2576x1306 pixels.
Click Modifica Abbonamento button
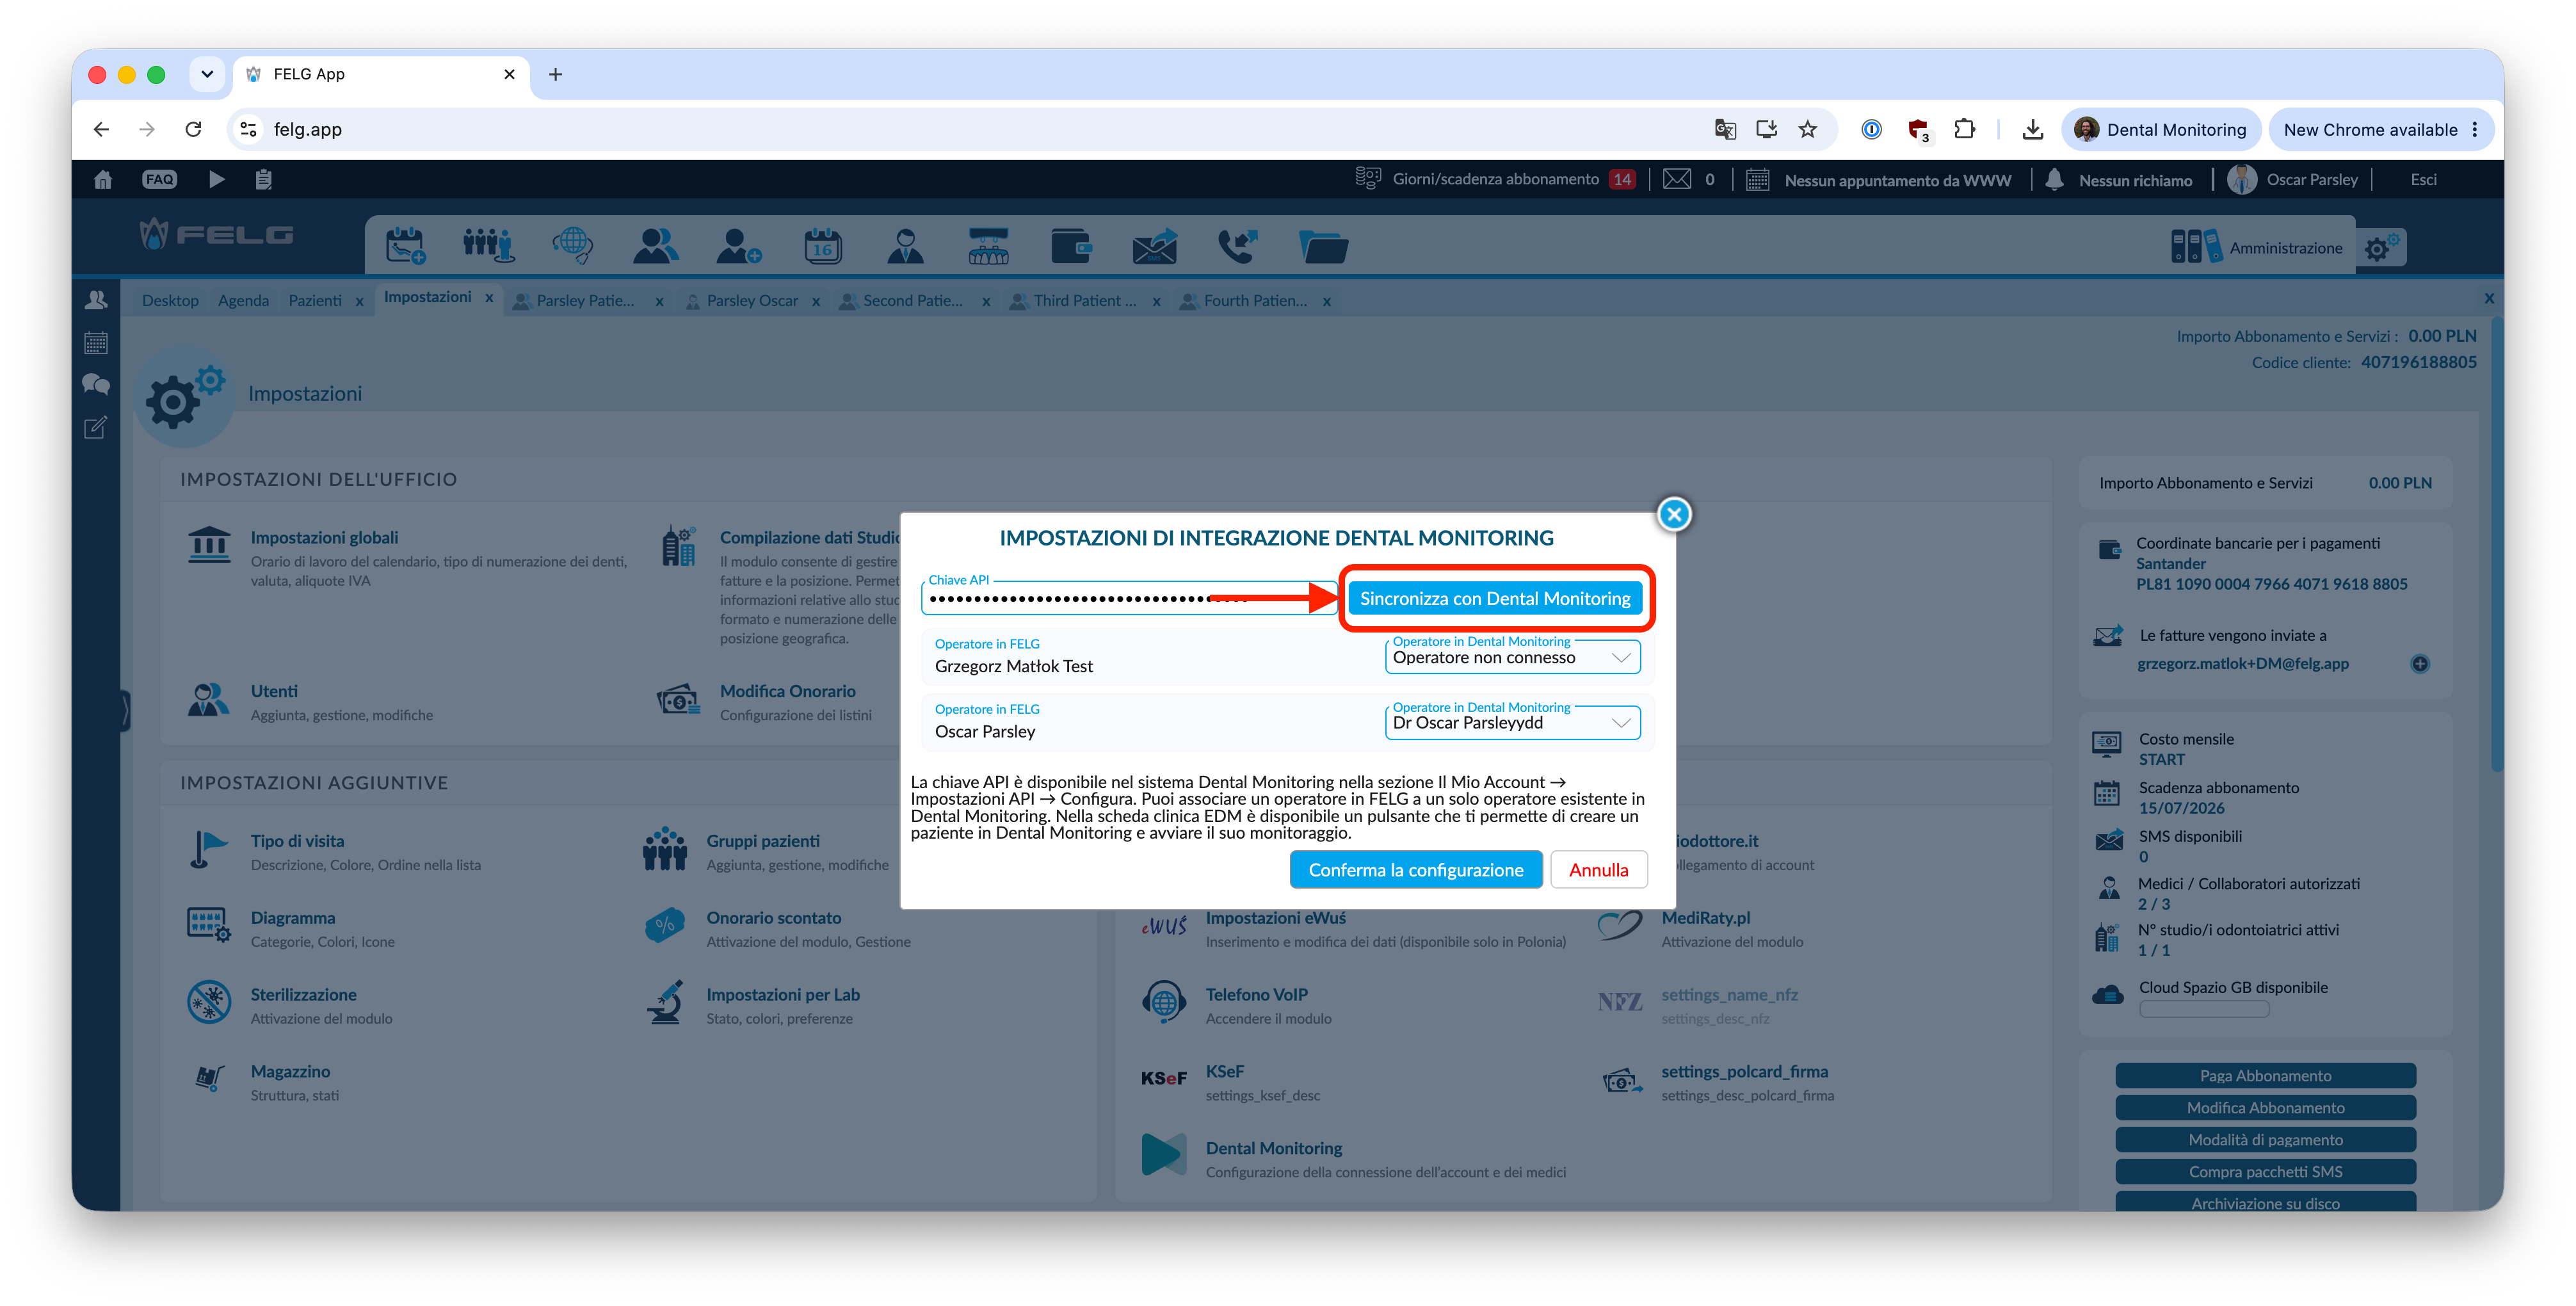[2265, 1107]
